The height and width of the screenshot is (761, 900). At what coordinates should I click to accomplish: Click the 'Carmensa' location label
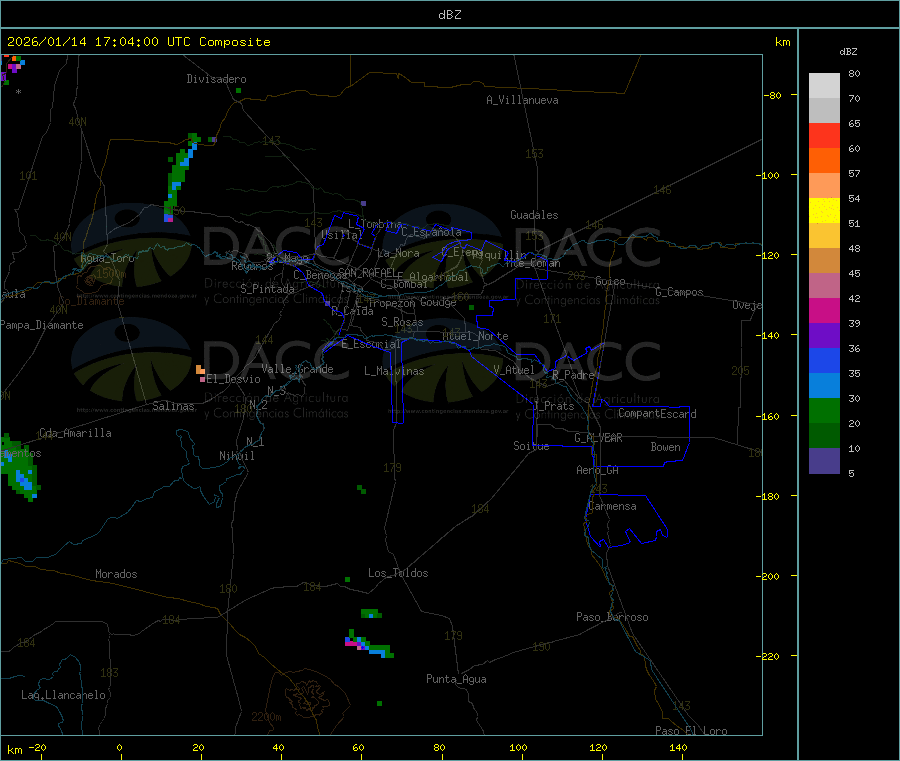(x=612, y=506)
